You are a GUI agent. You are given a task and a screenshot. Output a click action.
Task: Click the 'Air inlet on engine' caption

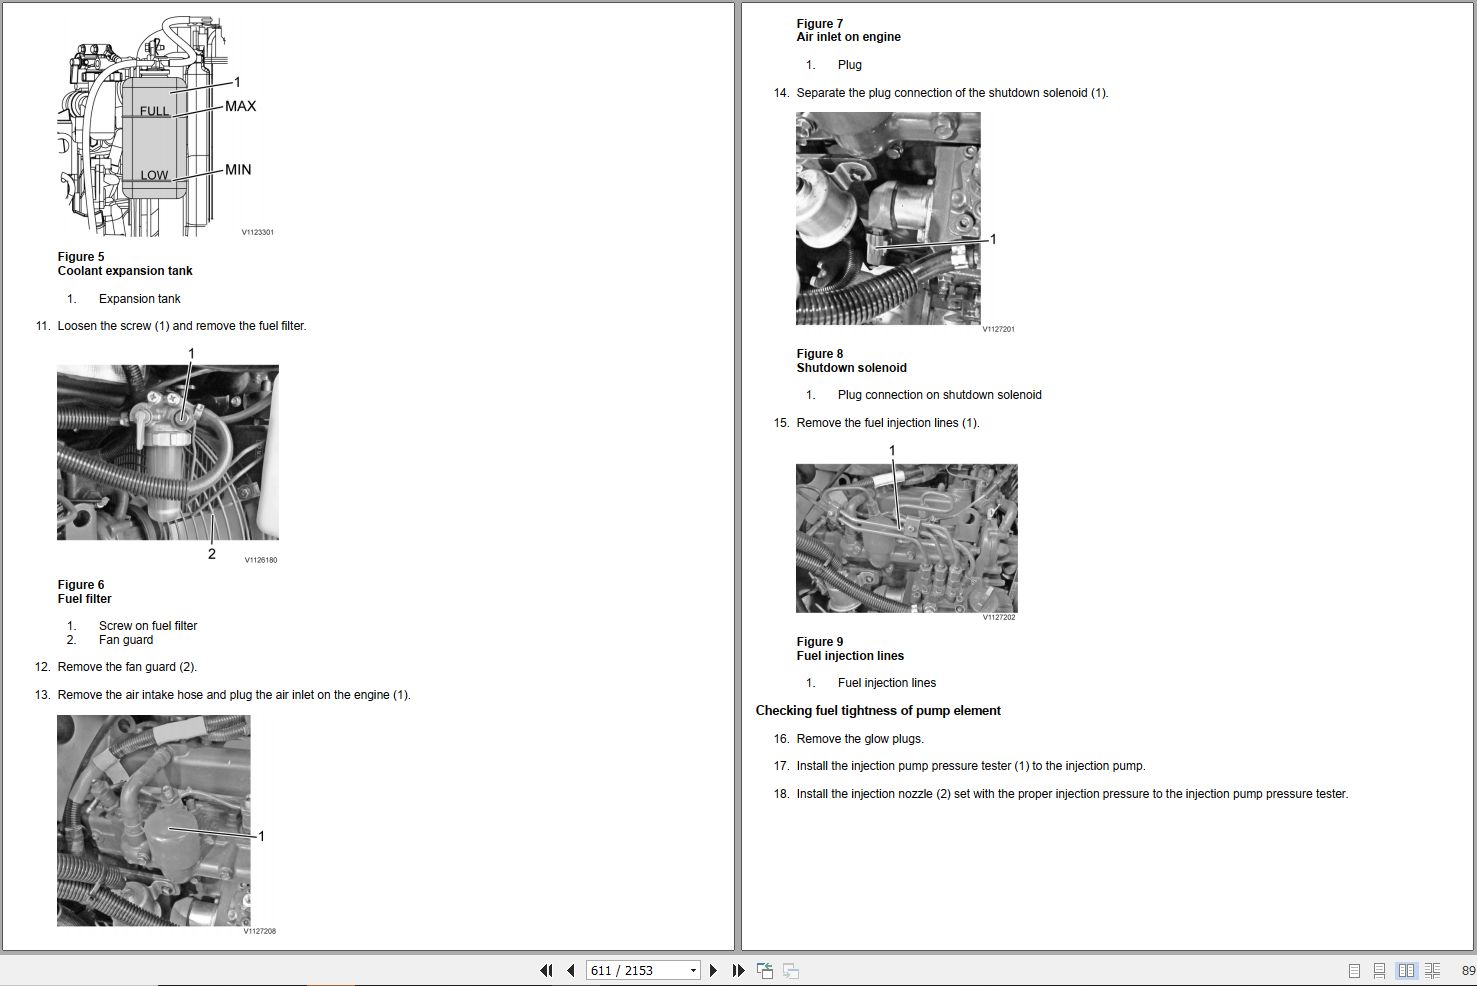pyautogui.click(x=848, y=37)
